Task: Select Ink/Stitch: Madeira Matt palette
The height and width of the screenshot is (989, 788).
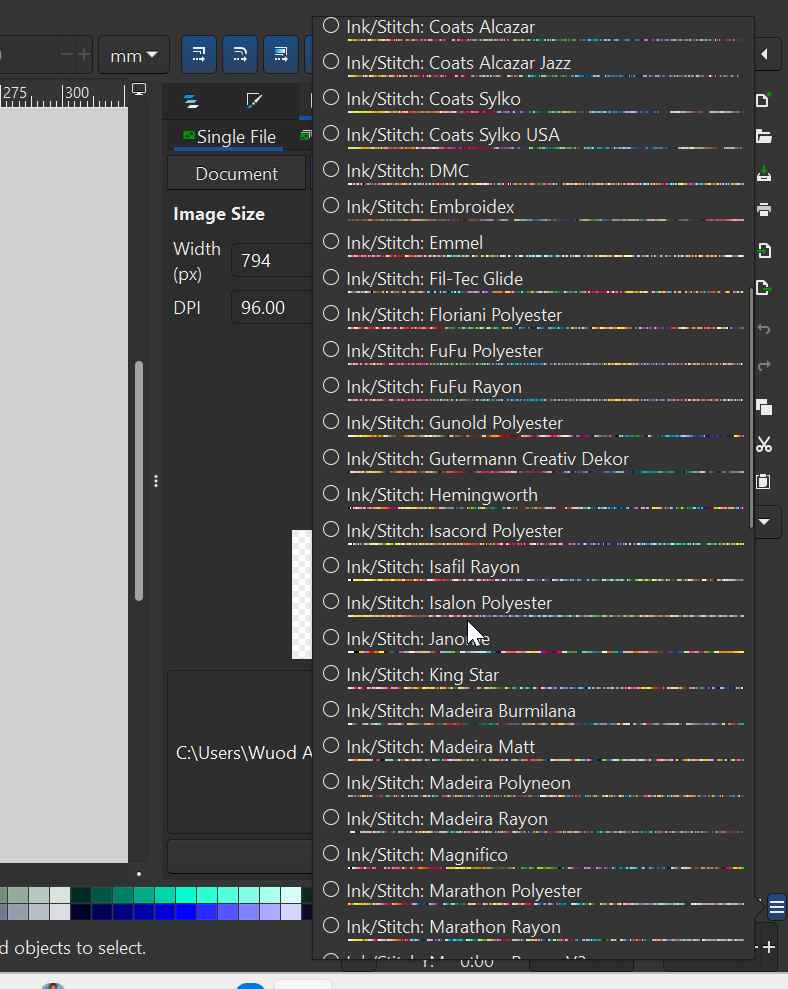Action: click(x=533, y=748)
